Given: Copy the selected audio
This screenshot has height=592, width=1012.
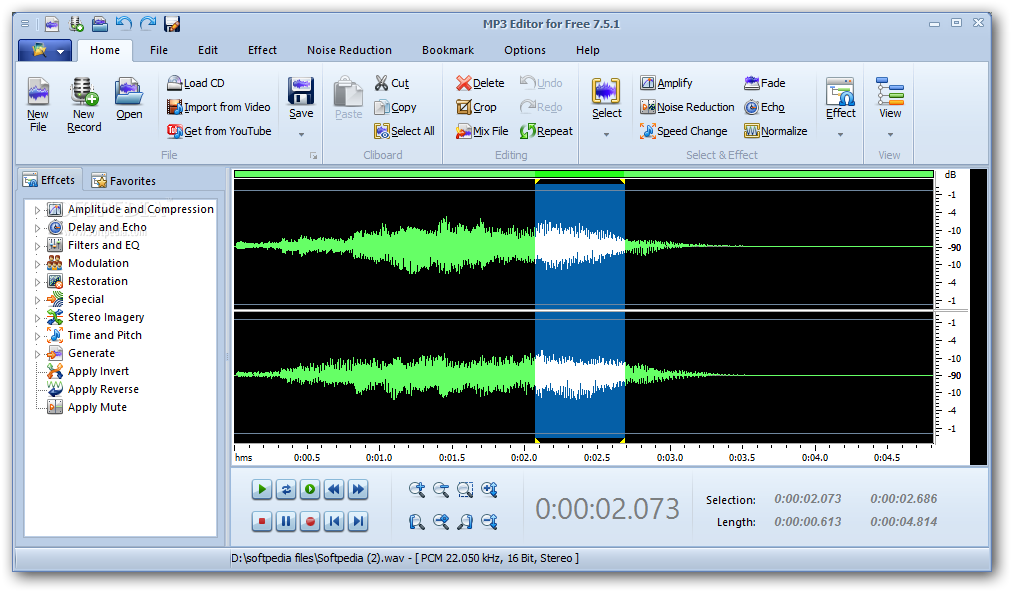Looking at the screenshot, I should (x=395, y=107).
